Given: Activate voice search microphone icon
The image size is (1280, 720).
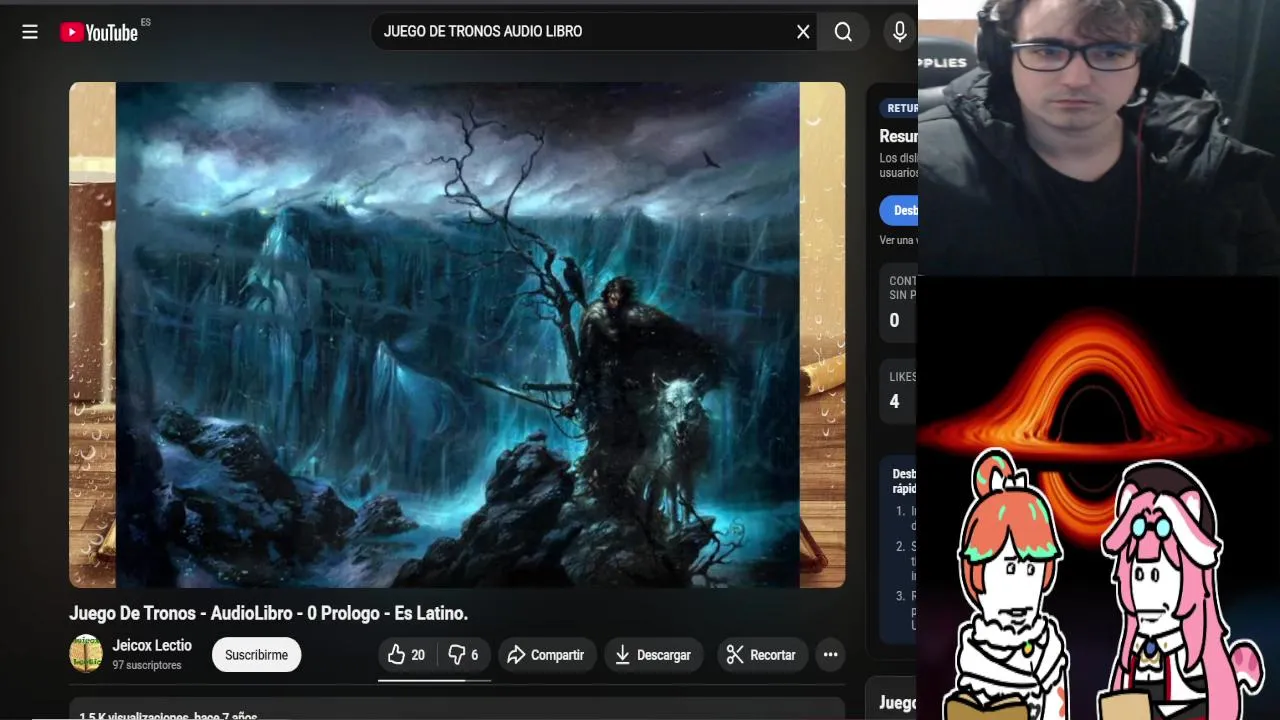Looking at the screenshot, I should 900,32.
